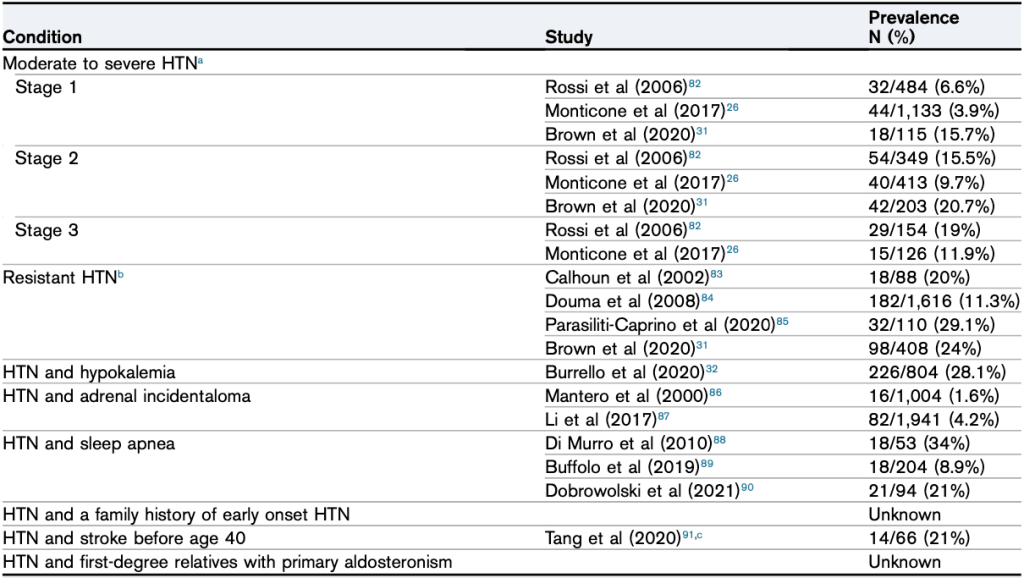The width and height of the screenshot is (1024, 578).
Task: Open footnote a beside Moderate to severe HTN
Action: point(176,62)
